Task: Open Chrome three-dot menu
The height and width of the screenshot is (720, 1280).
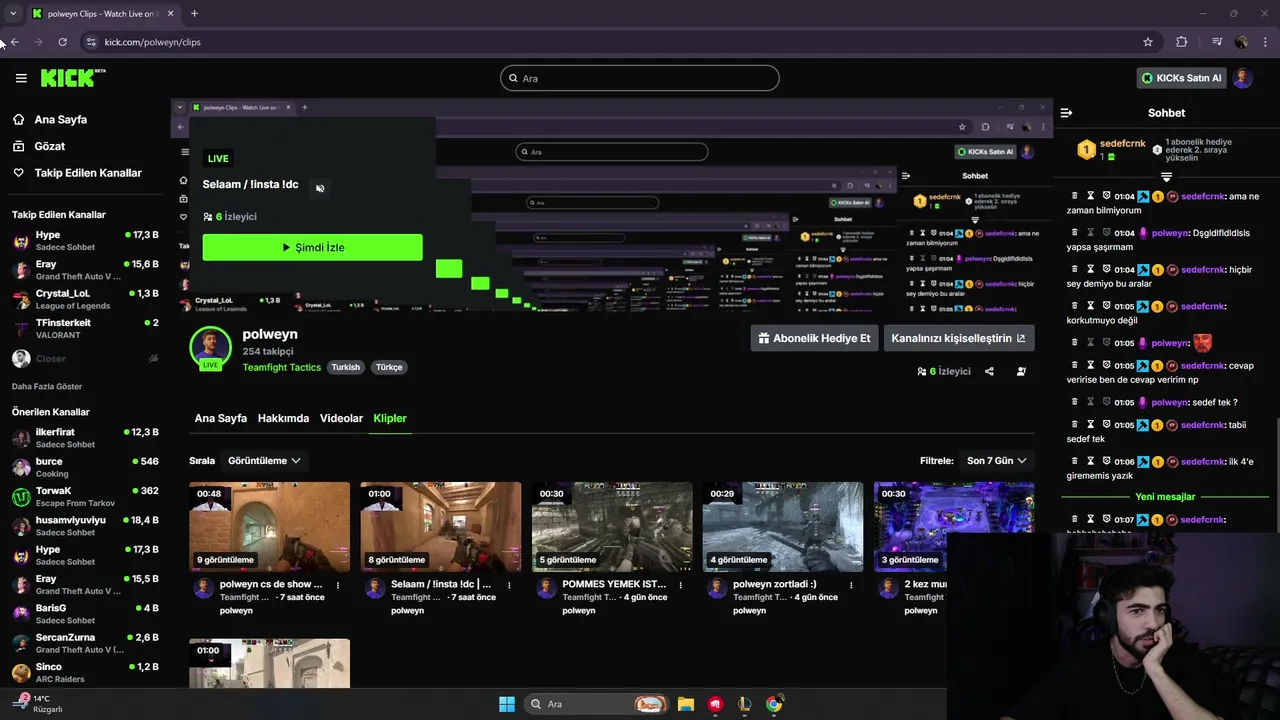Action: 1266,42
